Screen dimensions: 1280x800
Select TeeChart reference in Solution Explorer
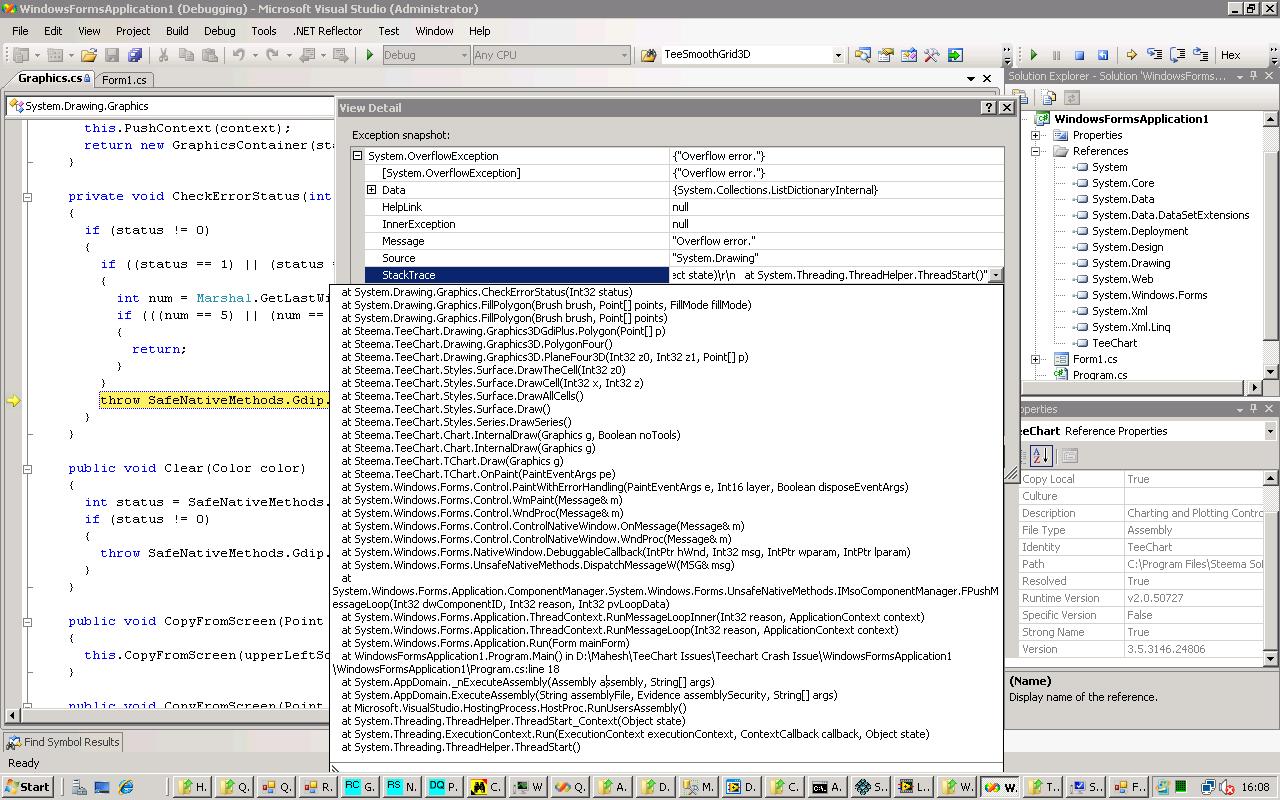(x=1114, y=343)
